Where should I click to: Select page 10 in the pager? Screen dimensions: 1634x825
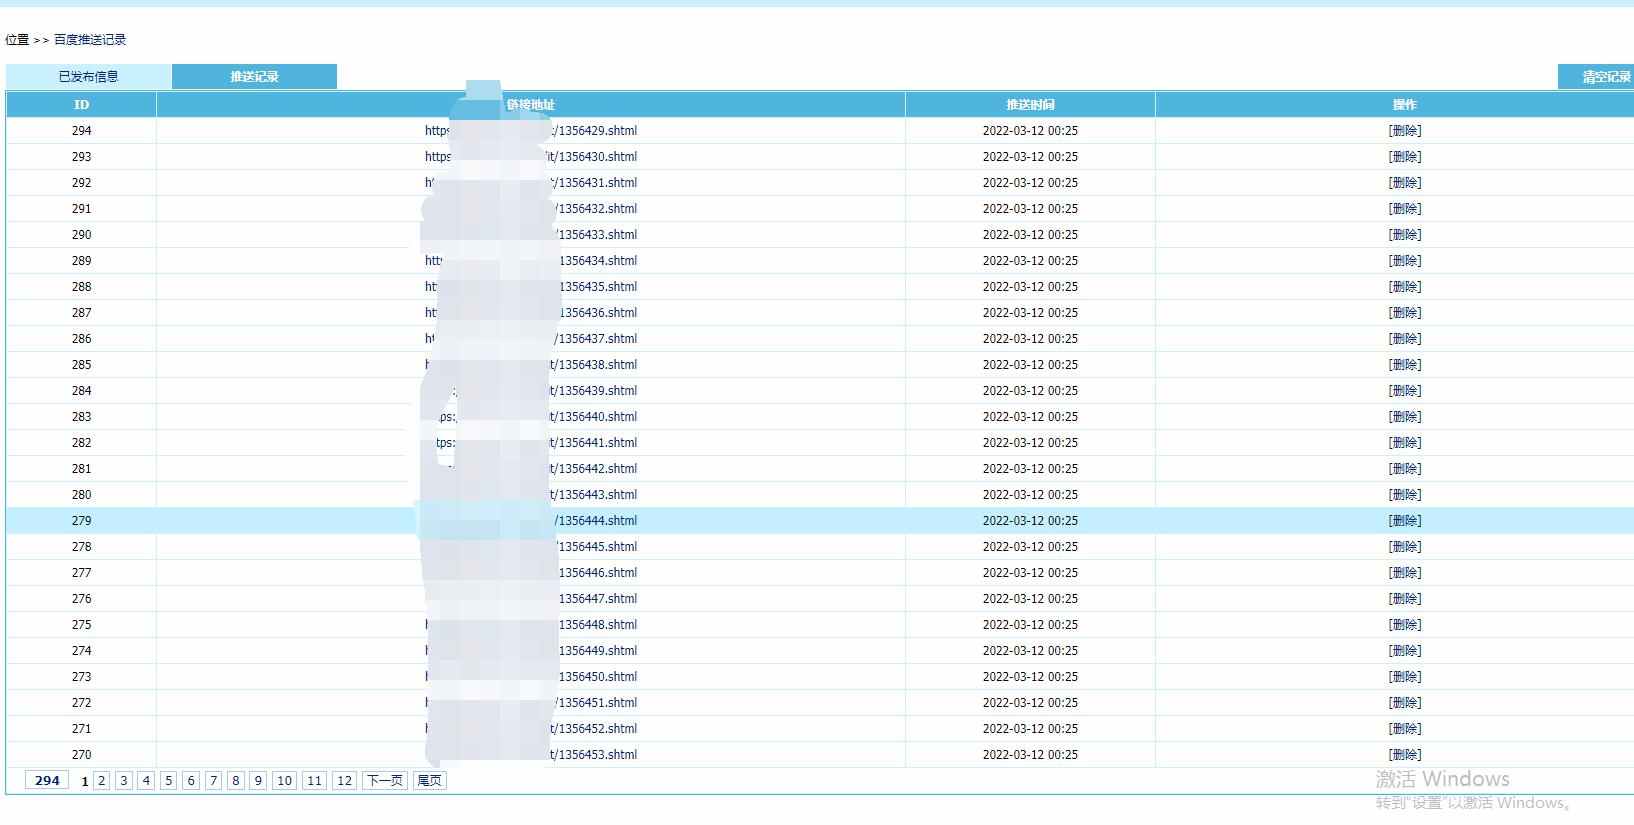point(284,781)
